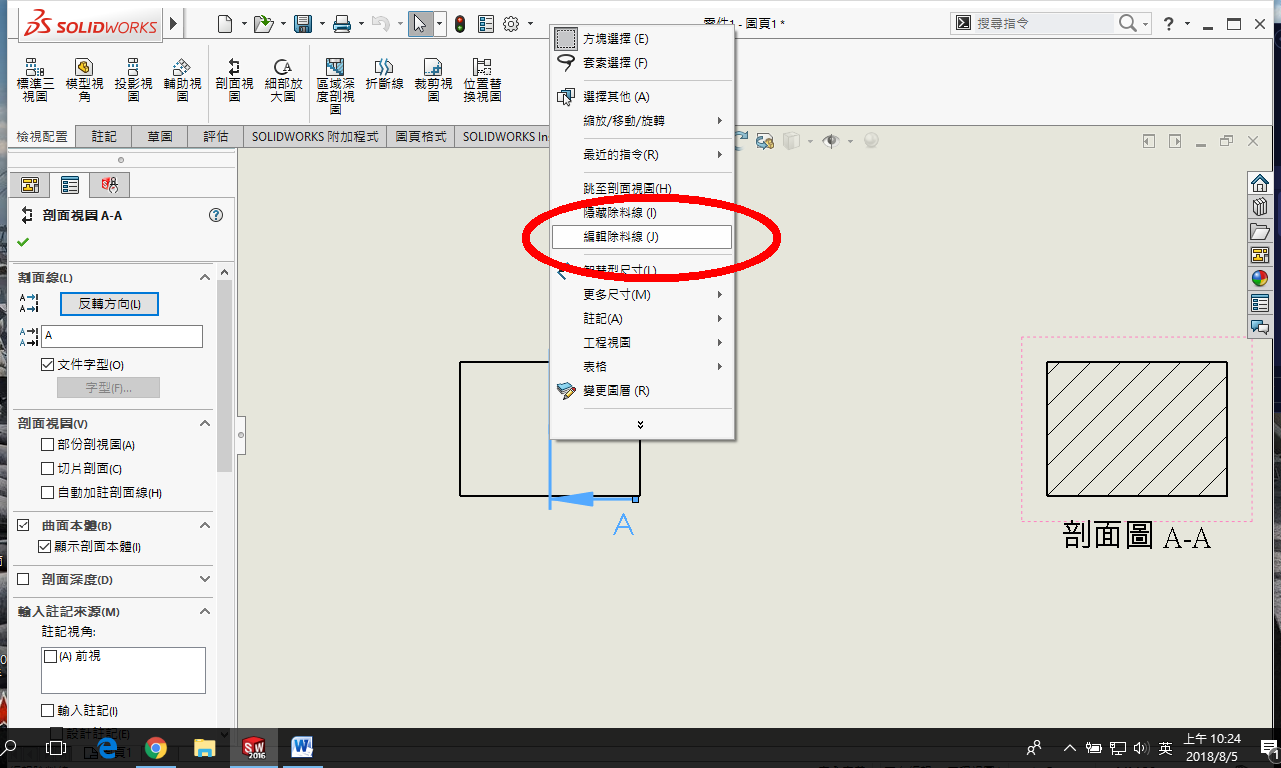The width and height of the screenshot is (1281, 768).
Task: Collapse the 曲面本體 section chevron
Action: [205, 526]
